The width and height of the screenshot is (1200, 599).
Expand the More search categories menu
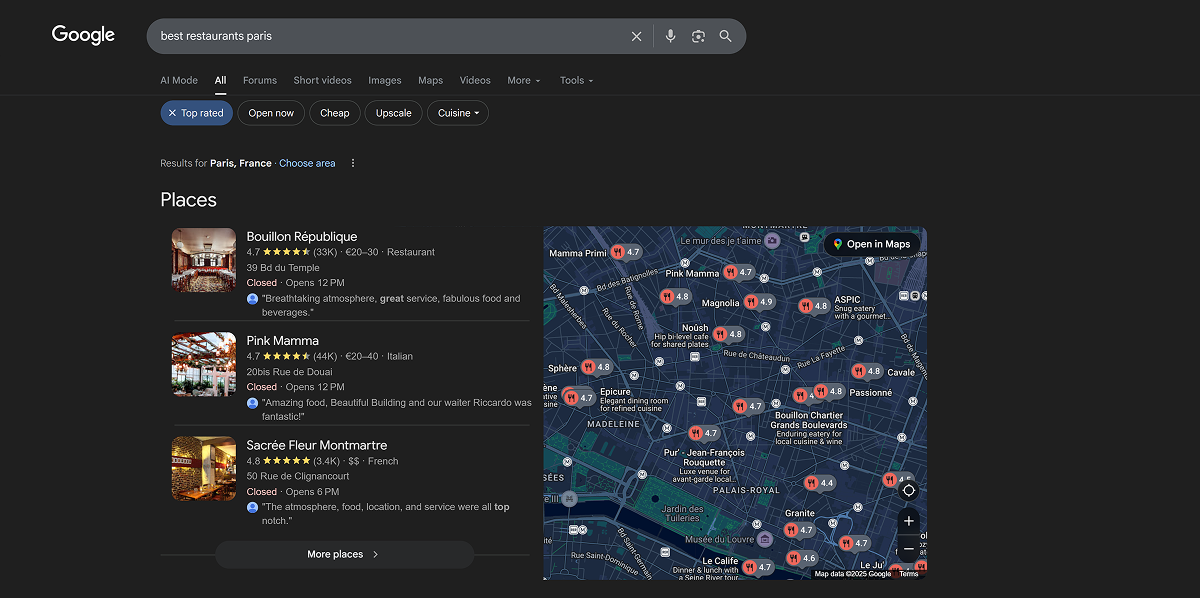(x=523, y=80)
